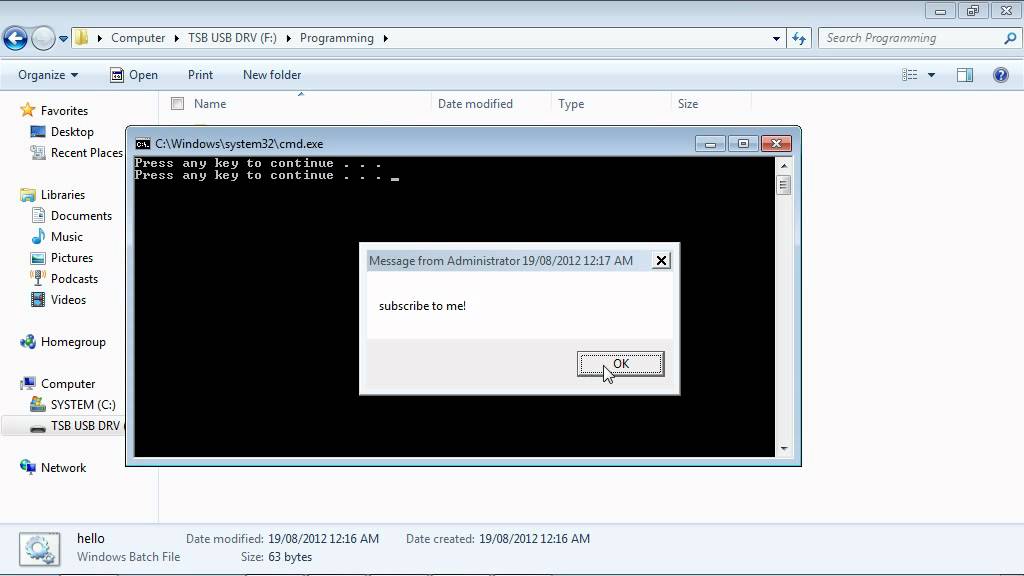This screenshot has height=576, width=1024.
Task: Expand arrow after TSB USB DRV breadcrumb
Action: 288,38
